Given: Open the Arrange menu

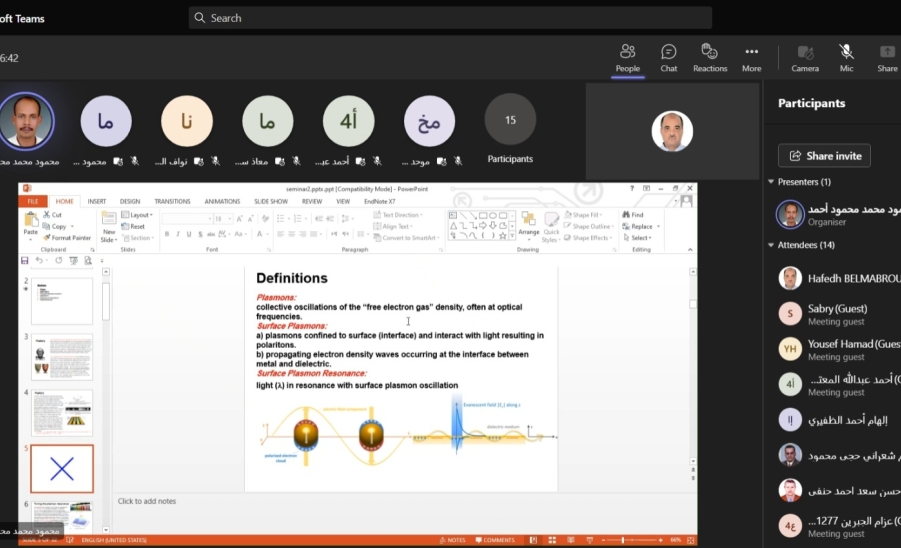Looking at the screenshot, I should 529,225.
